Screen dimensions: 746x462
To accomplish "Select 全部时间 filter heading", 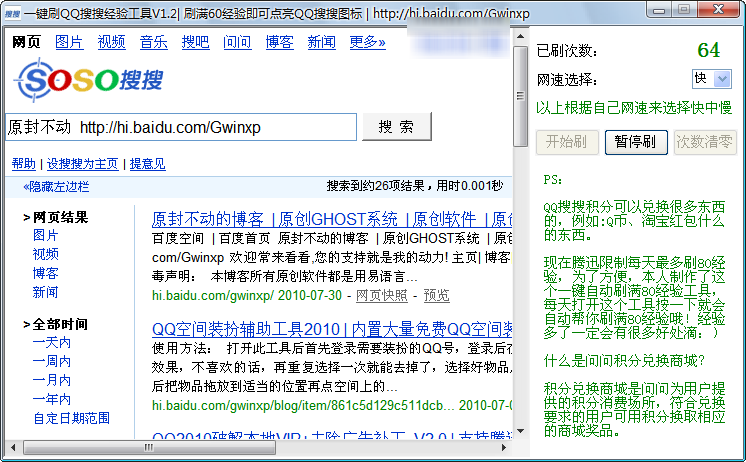I will click(x=60, y=324).
